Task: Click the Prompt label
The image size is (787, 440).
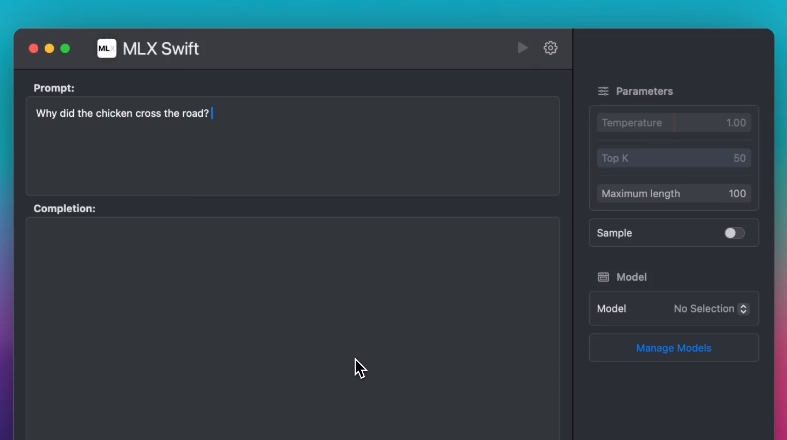Action: pos(54,88)
